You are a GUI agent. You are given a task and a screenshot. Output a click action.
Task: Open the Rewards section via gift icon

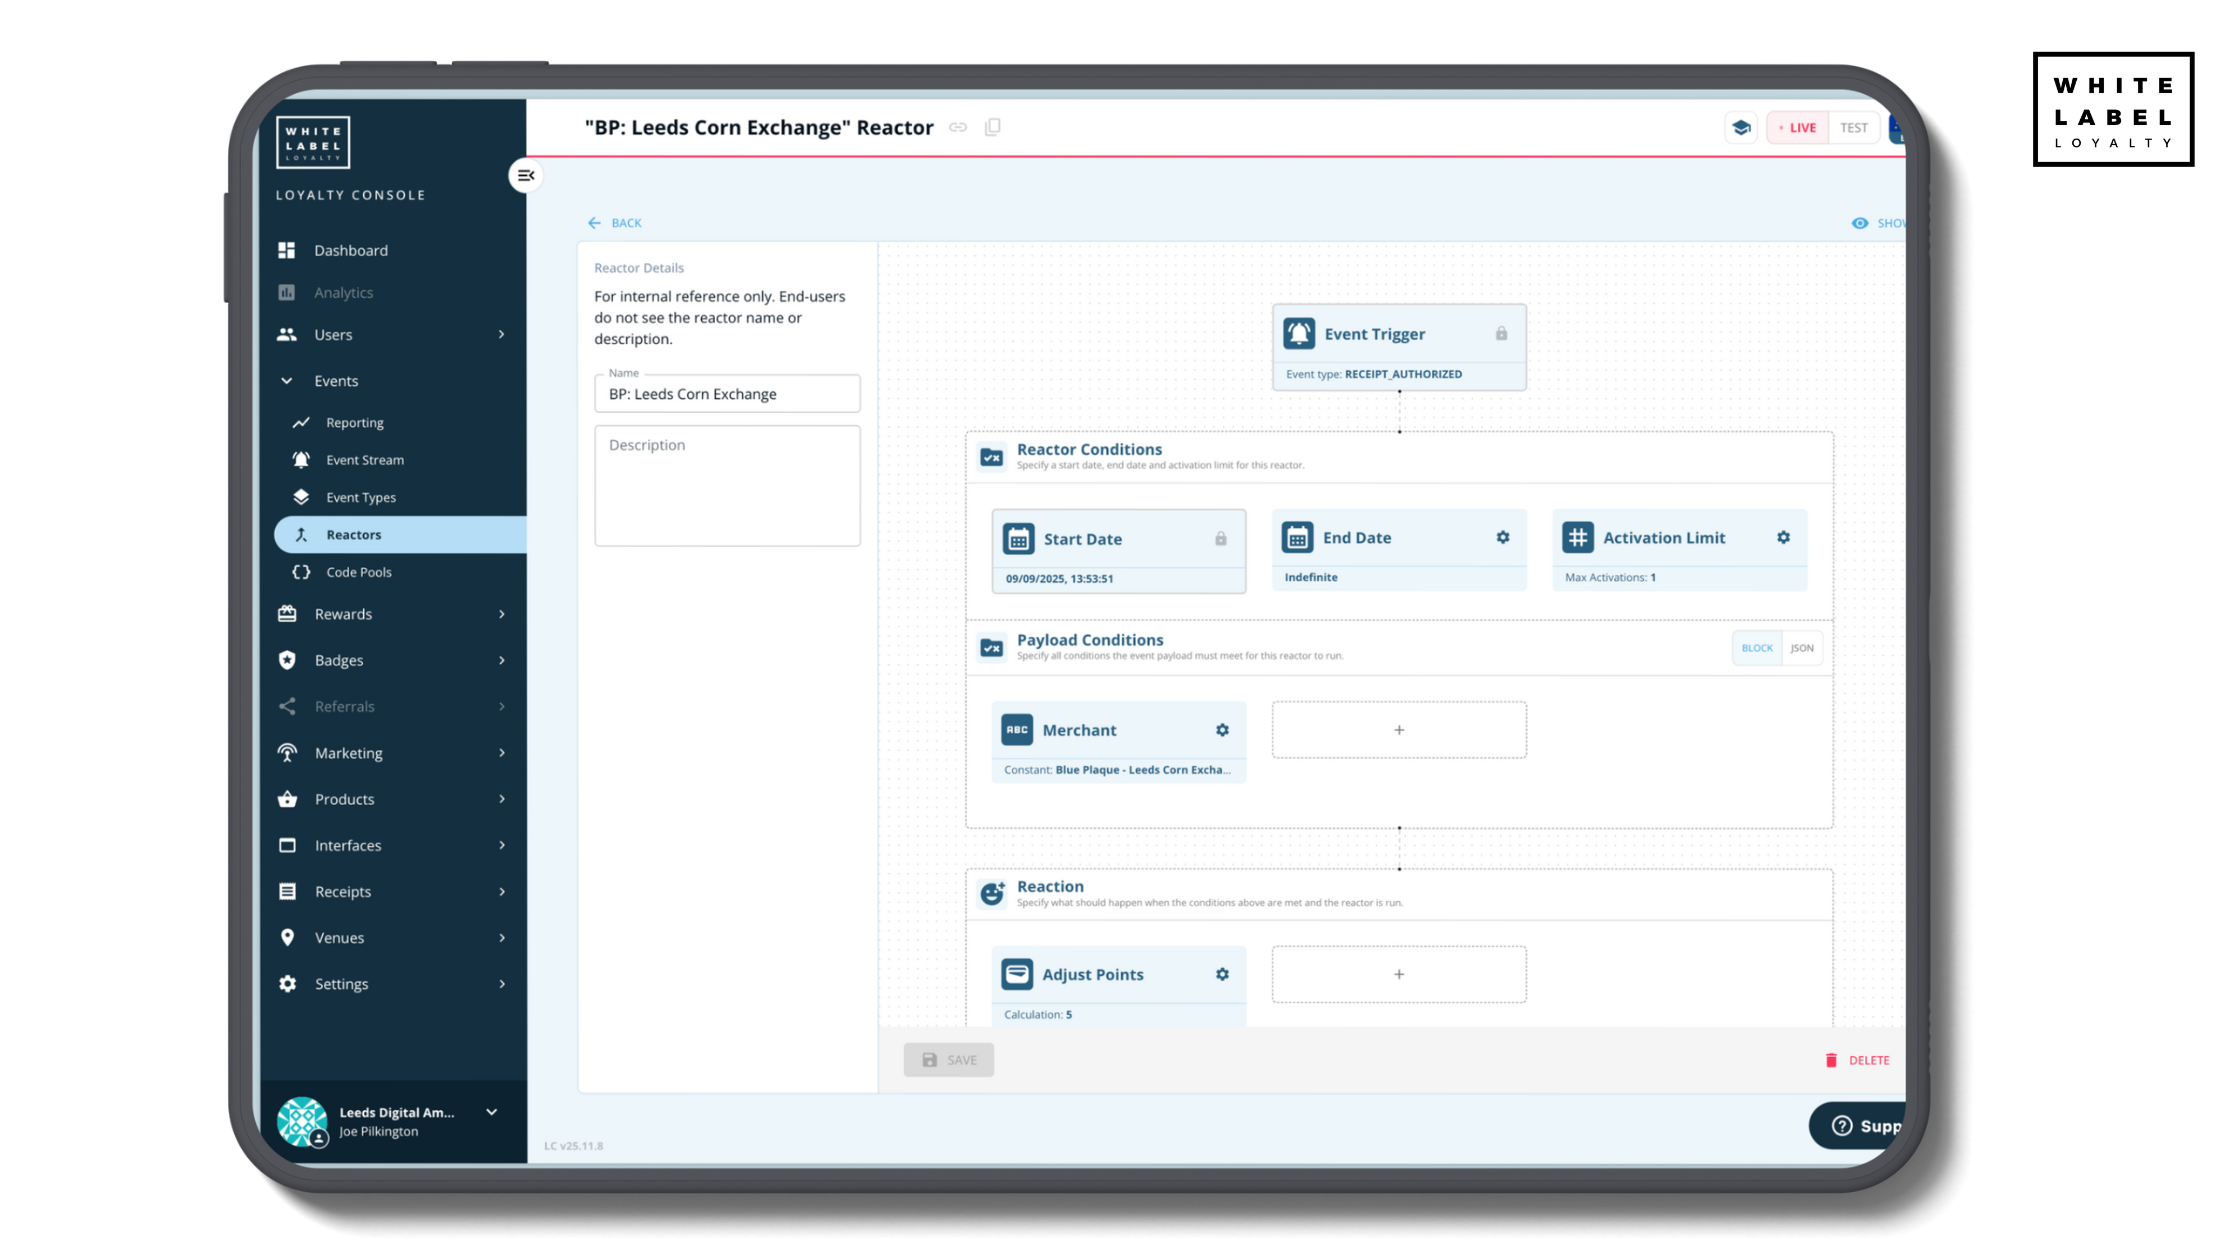[x=287, y=613]
